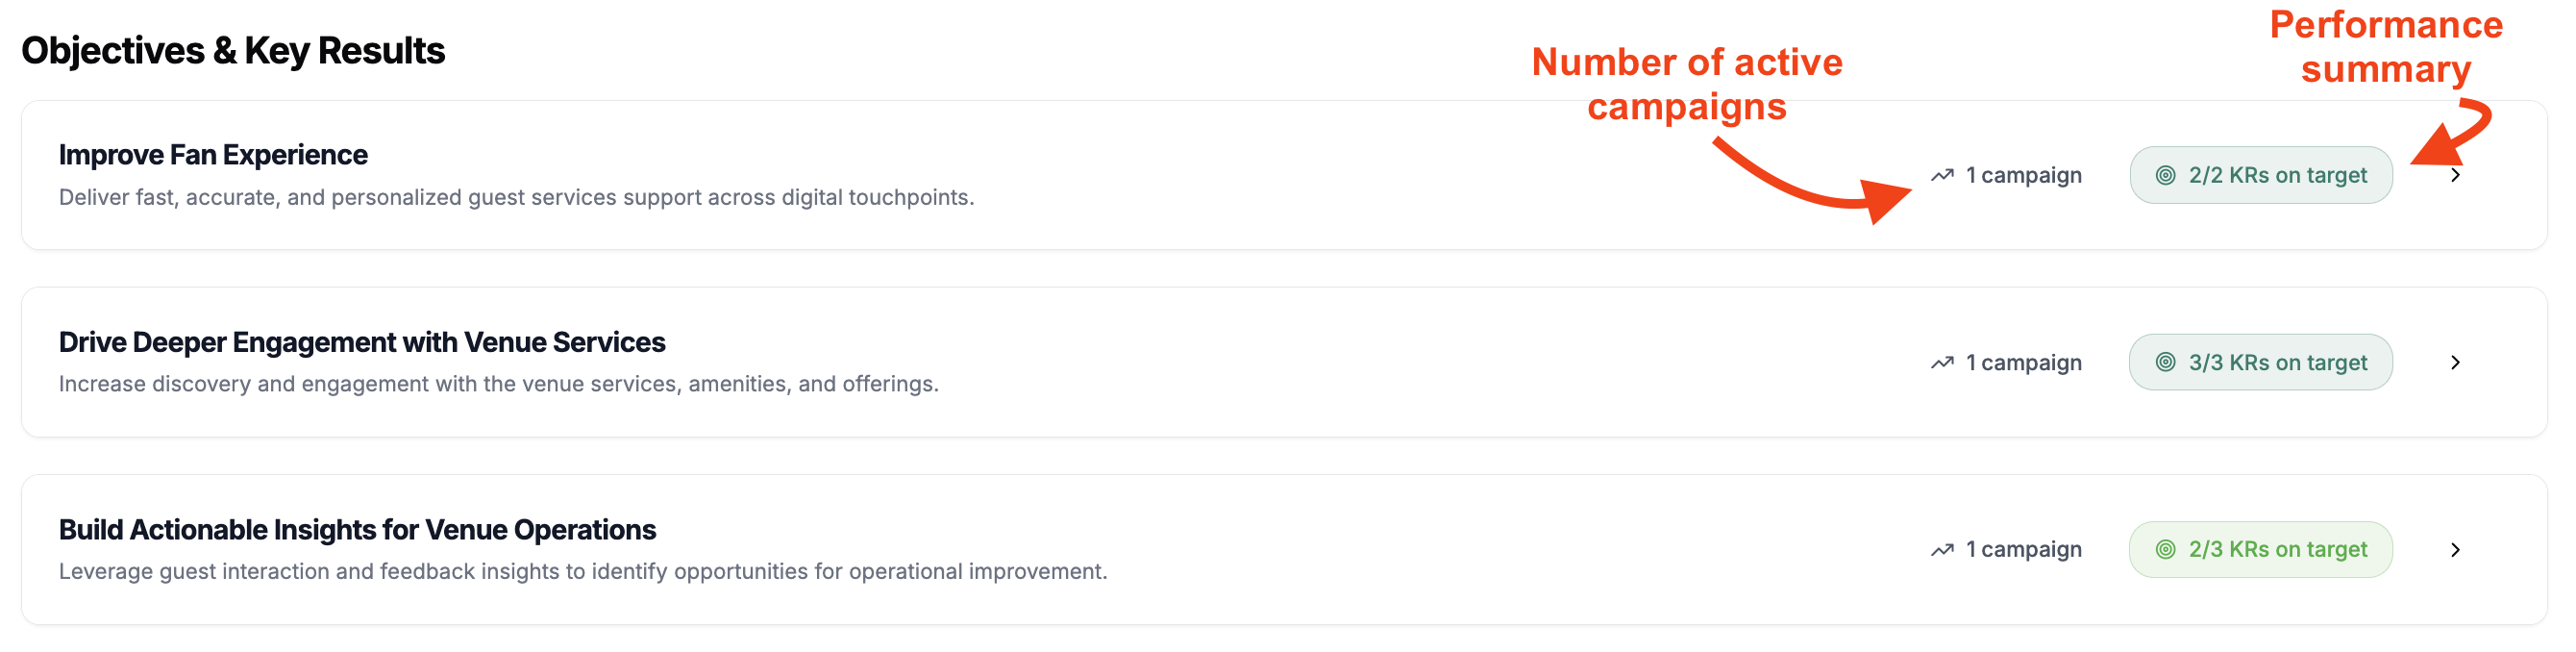Open Build Actionable Insights for Venue Operations title
Viewport: 2576px width, 652px height.
tap(357, 529)
